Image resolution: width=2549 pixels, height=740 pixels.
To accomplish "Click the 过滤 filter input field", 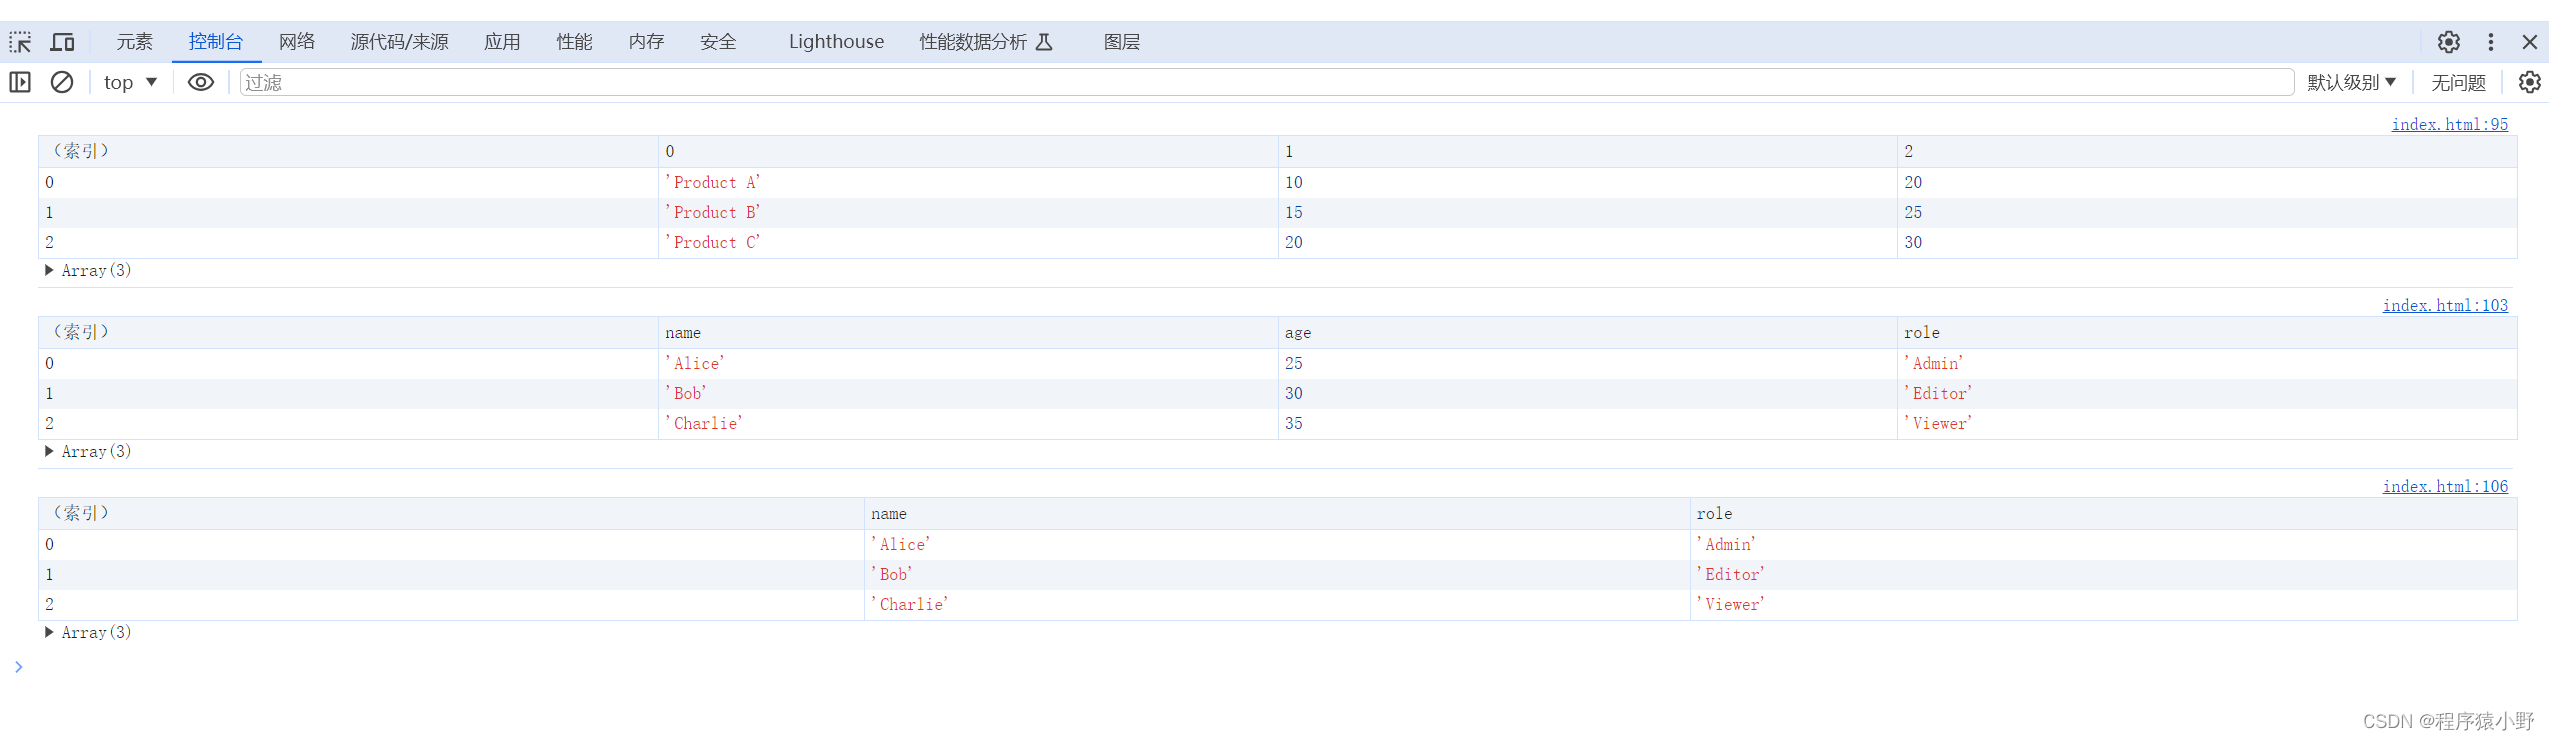I will point(1266,82).
